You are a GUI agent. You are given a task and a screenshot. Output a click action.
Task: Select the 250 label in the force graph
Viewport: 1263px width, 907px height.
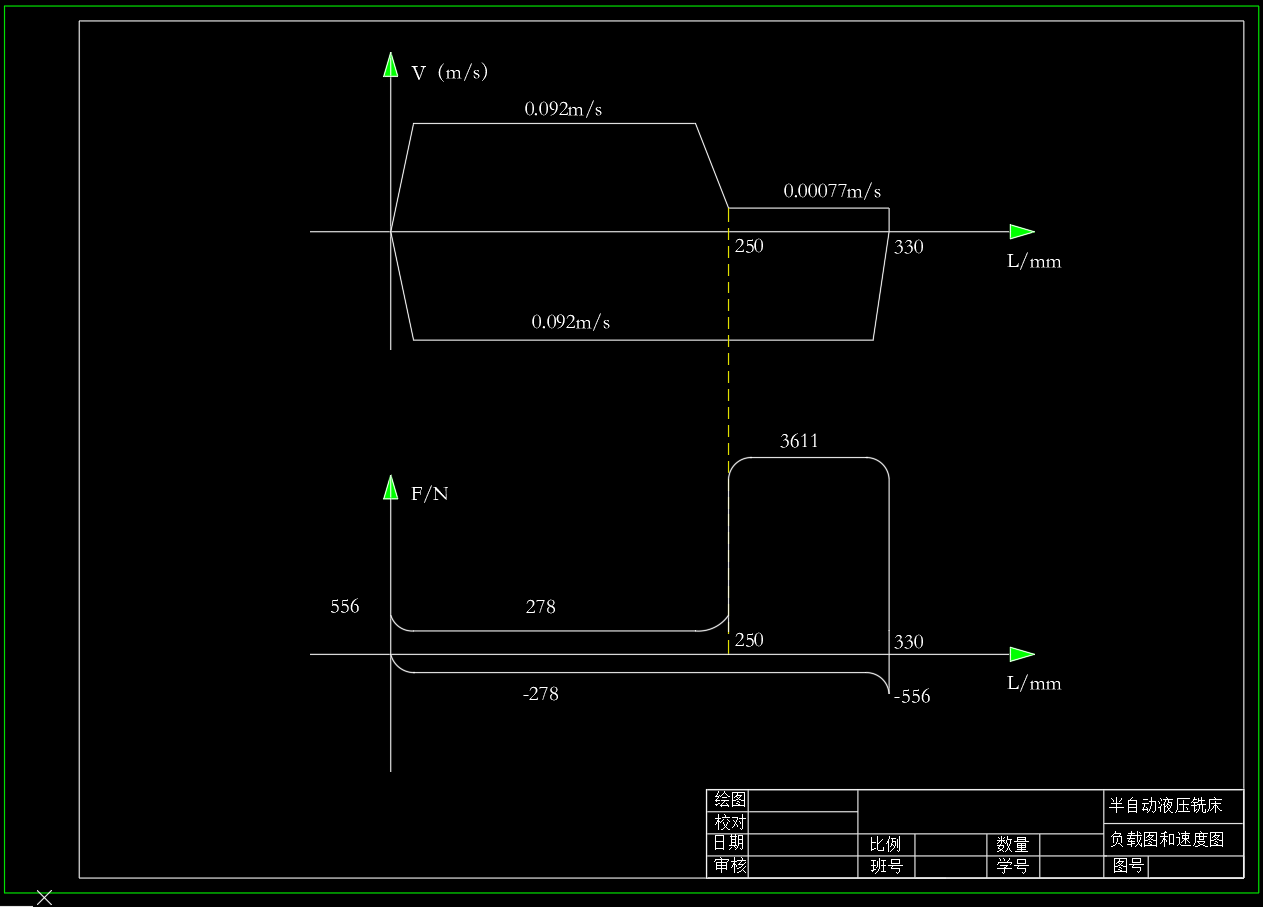(x=749, y=640)
